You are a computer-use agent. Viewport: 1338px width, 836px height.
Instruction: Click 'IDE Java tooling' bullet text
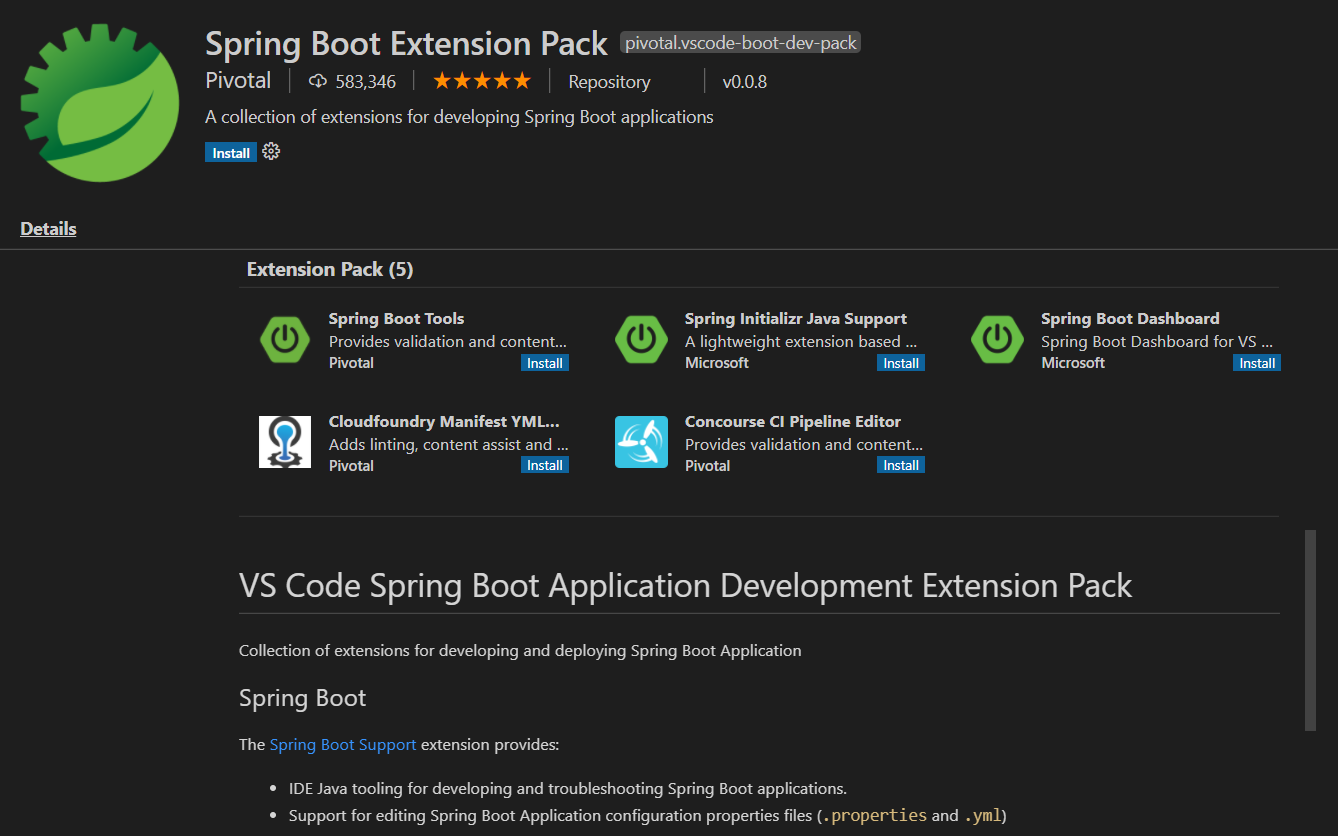pyautogui.click(x=568, y=788)
